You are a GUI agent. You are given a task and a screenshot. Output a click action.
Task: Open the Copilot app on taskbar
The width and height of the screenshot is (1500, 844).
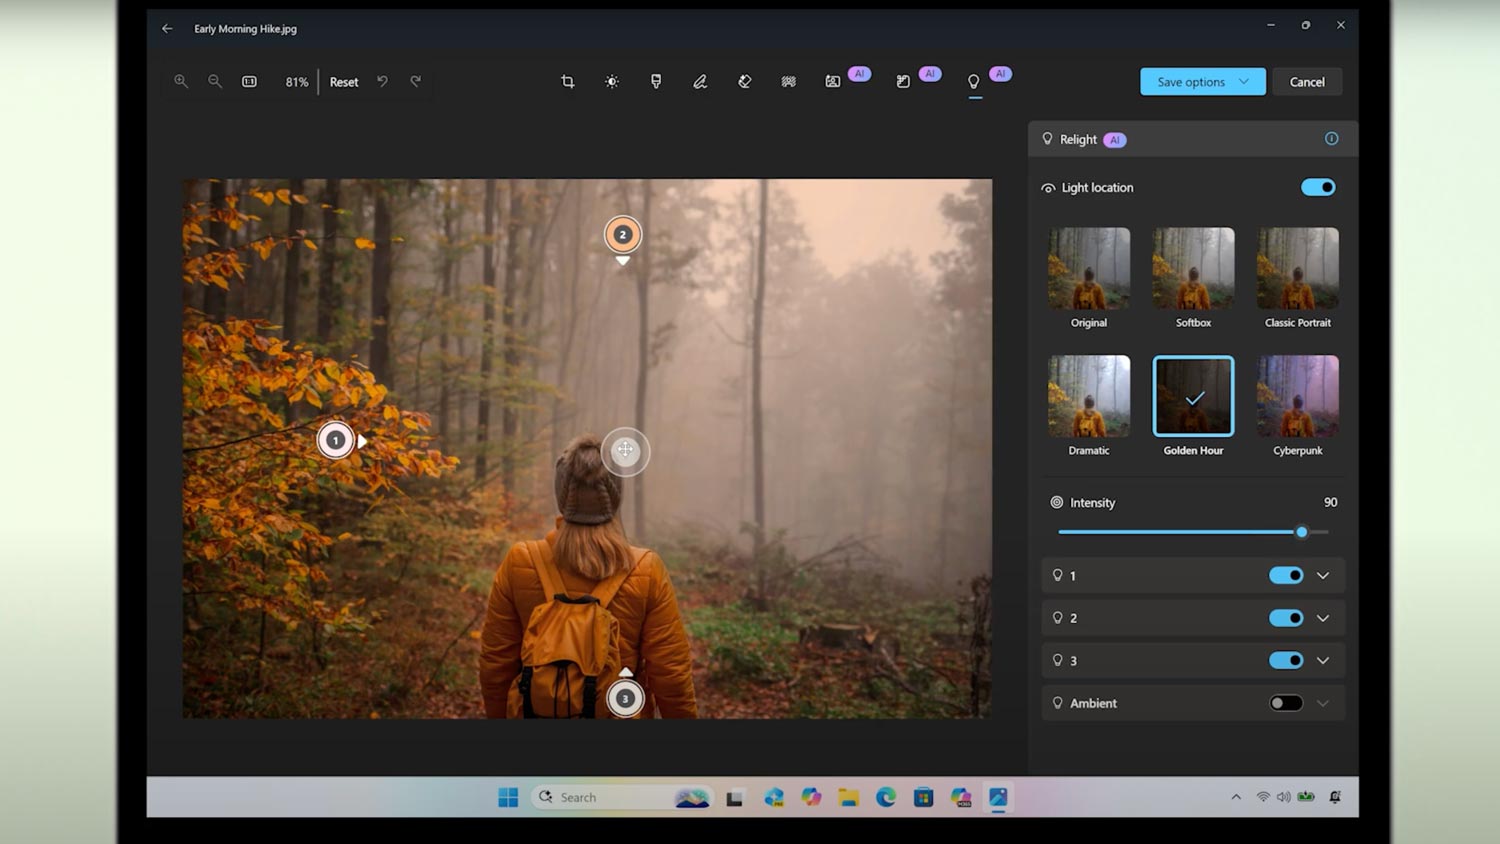pos(811,797)
